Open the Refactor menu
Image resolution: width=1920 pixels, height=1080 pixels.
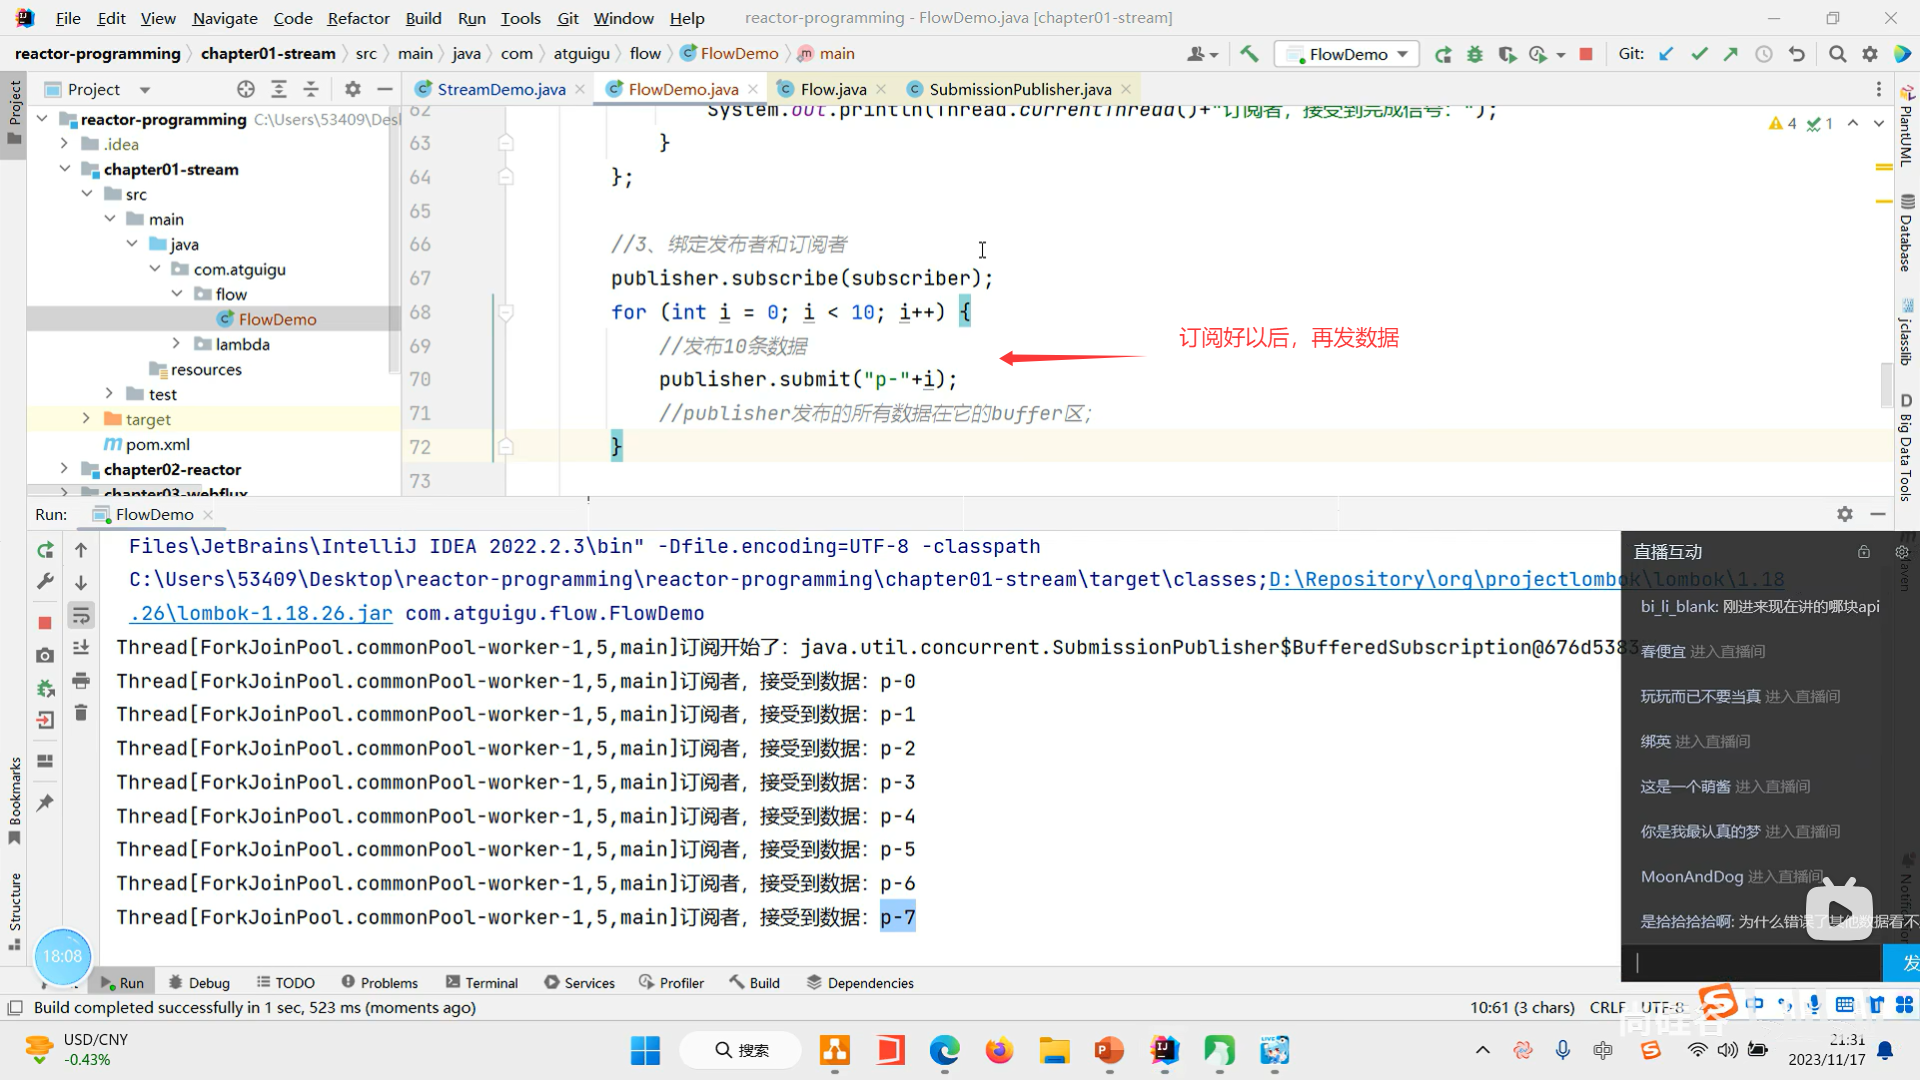358,18
